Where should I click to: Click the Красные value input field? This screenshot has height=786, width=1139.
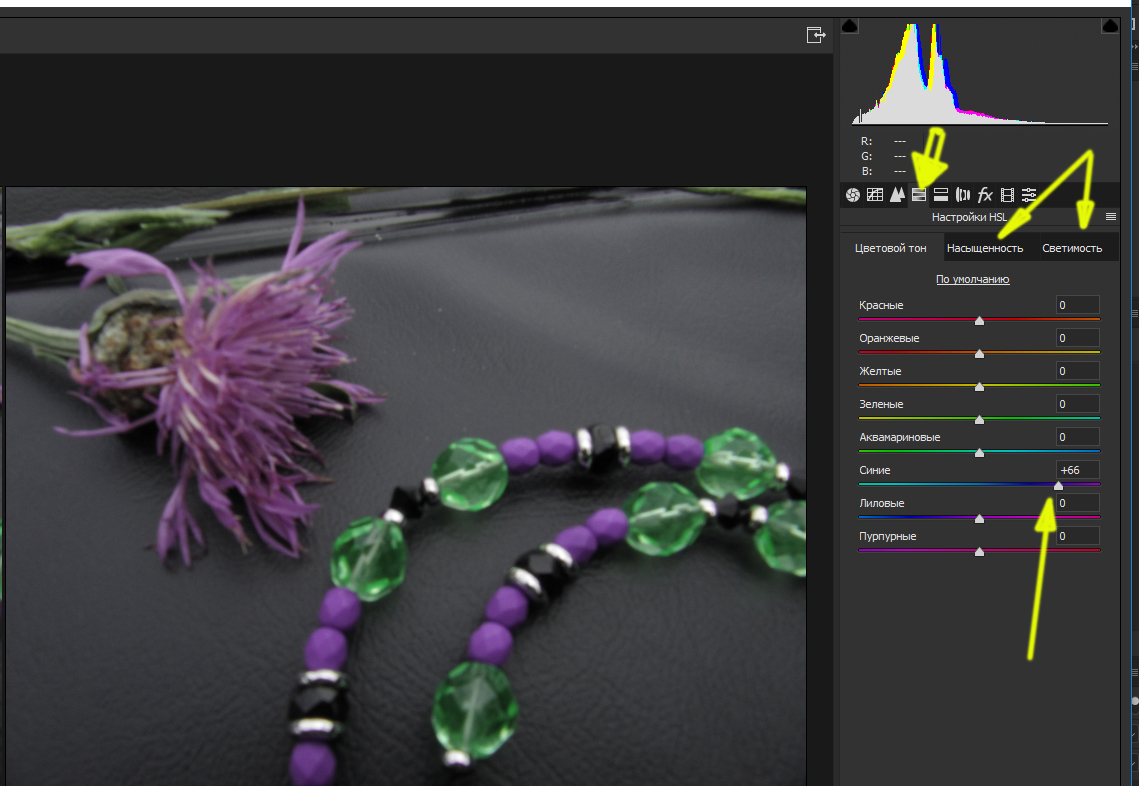click(1078, 305)
